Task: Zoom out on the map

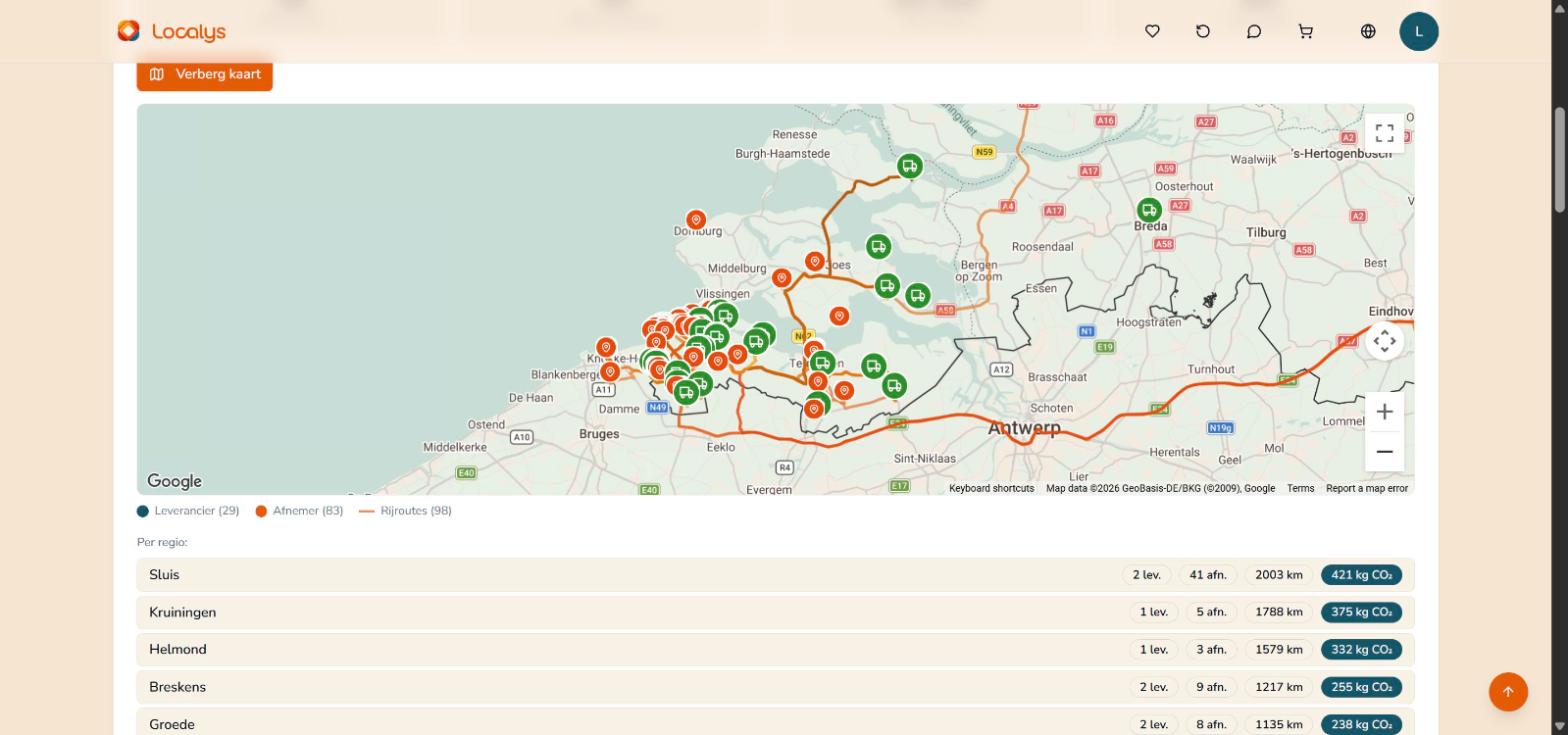Action: coord(1385,452)
